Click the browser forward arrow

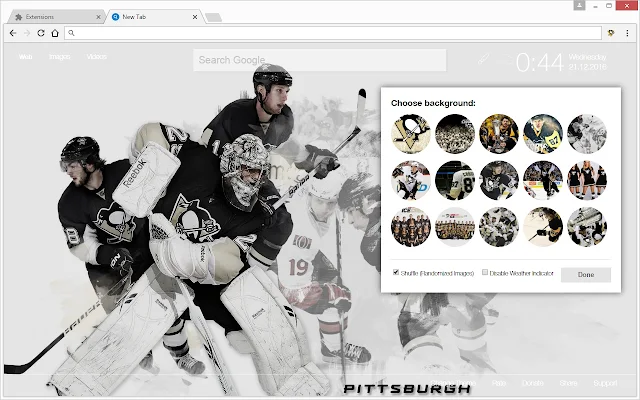click(x=27, y=33)
